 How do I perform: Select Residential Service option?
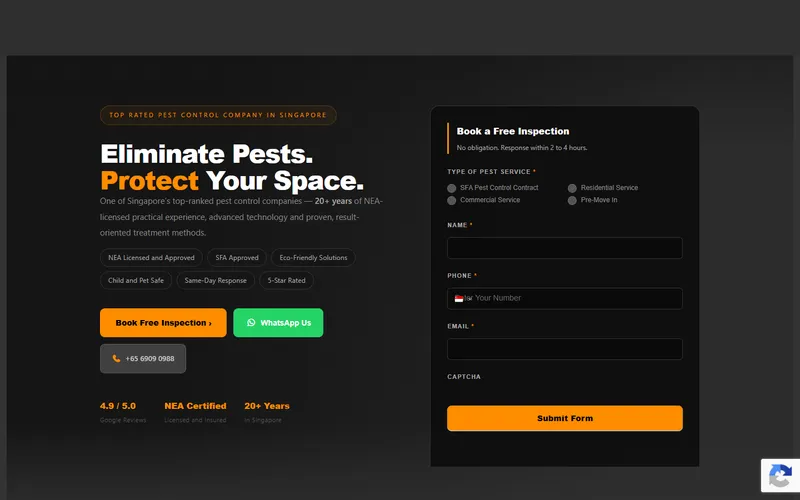[x=572, y=188]
